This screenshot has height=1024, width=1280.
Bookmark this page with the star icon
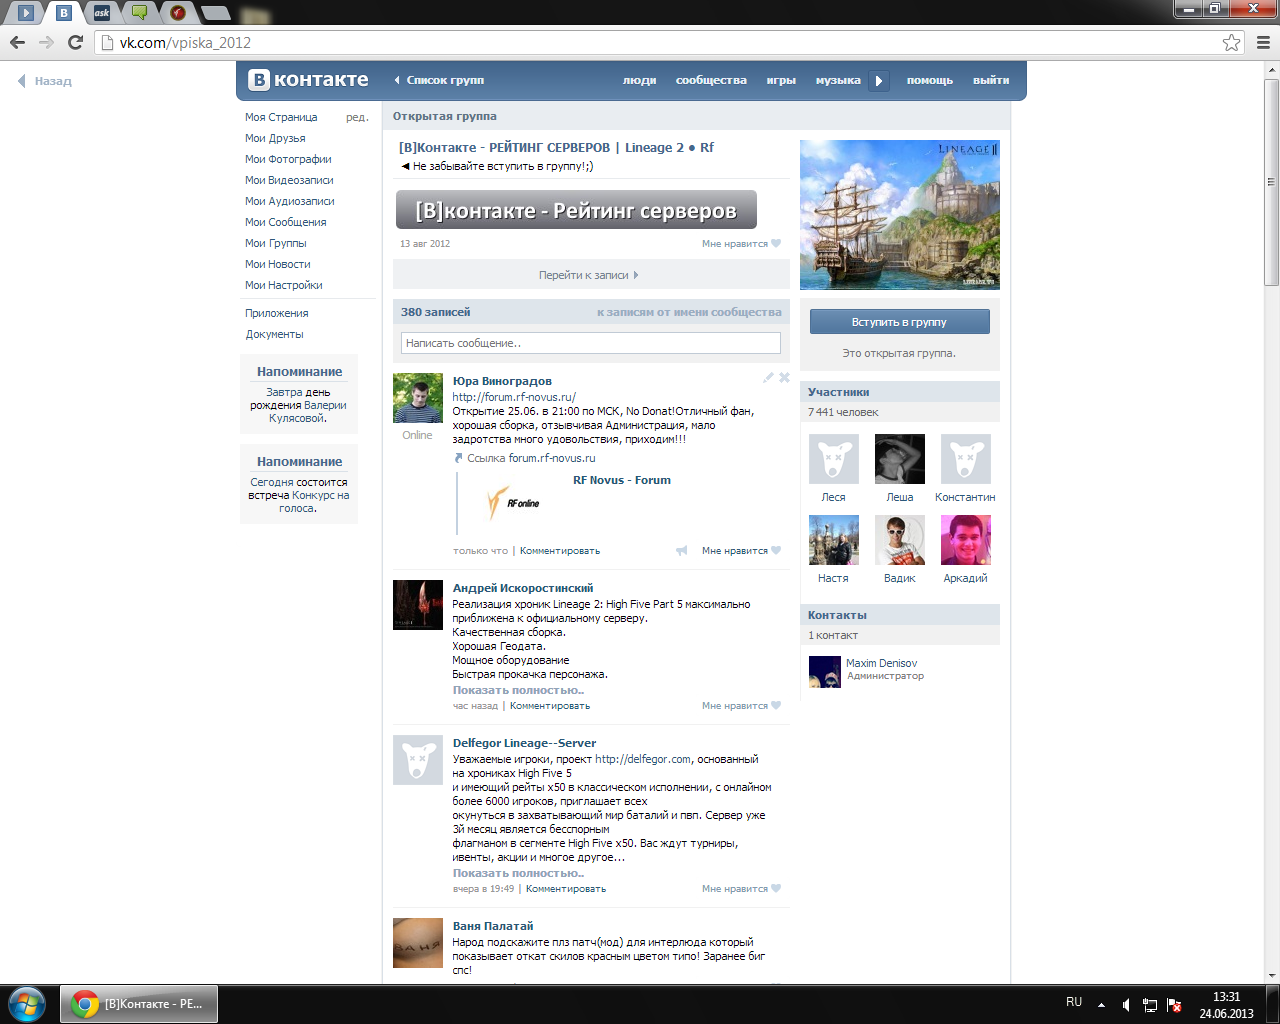[1231, 42]
